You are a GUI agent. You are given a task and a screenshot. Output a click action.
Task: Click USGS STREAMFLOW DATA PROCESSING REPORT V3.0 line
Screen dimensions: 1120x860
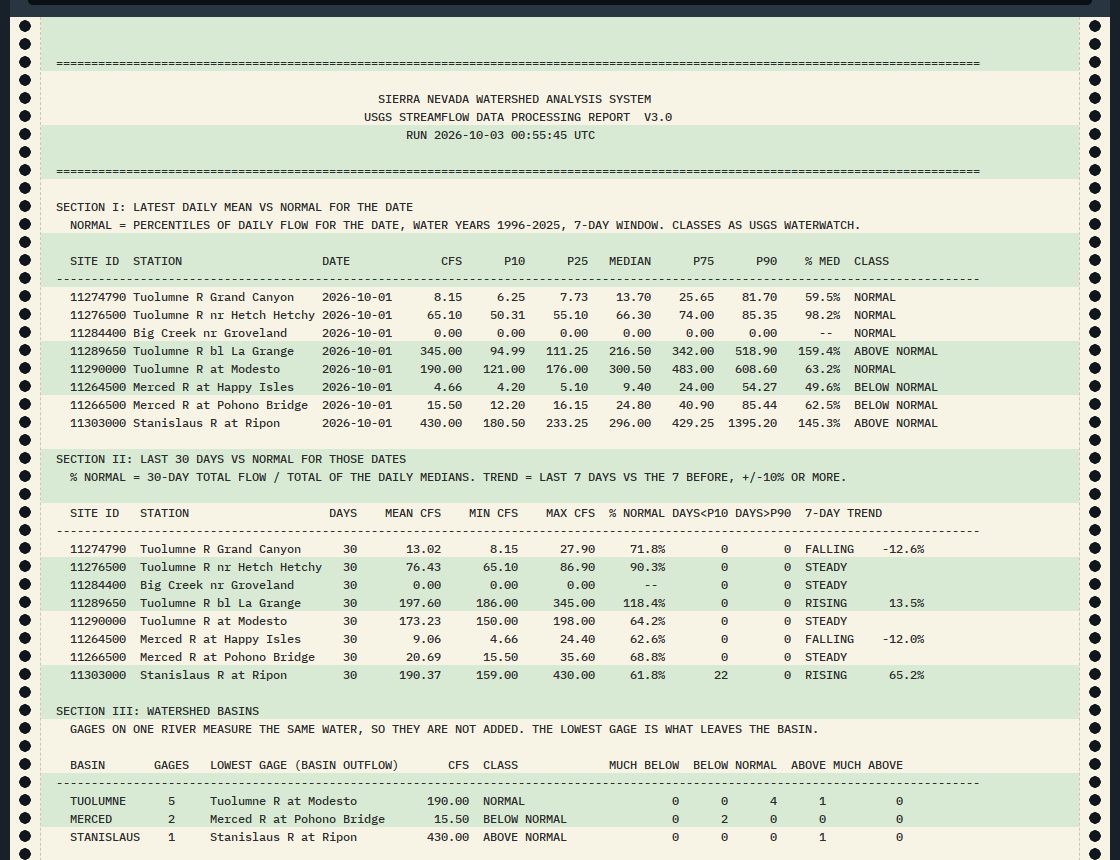[518, 117]
